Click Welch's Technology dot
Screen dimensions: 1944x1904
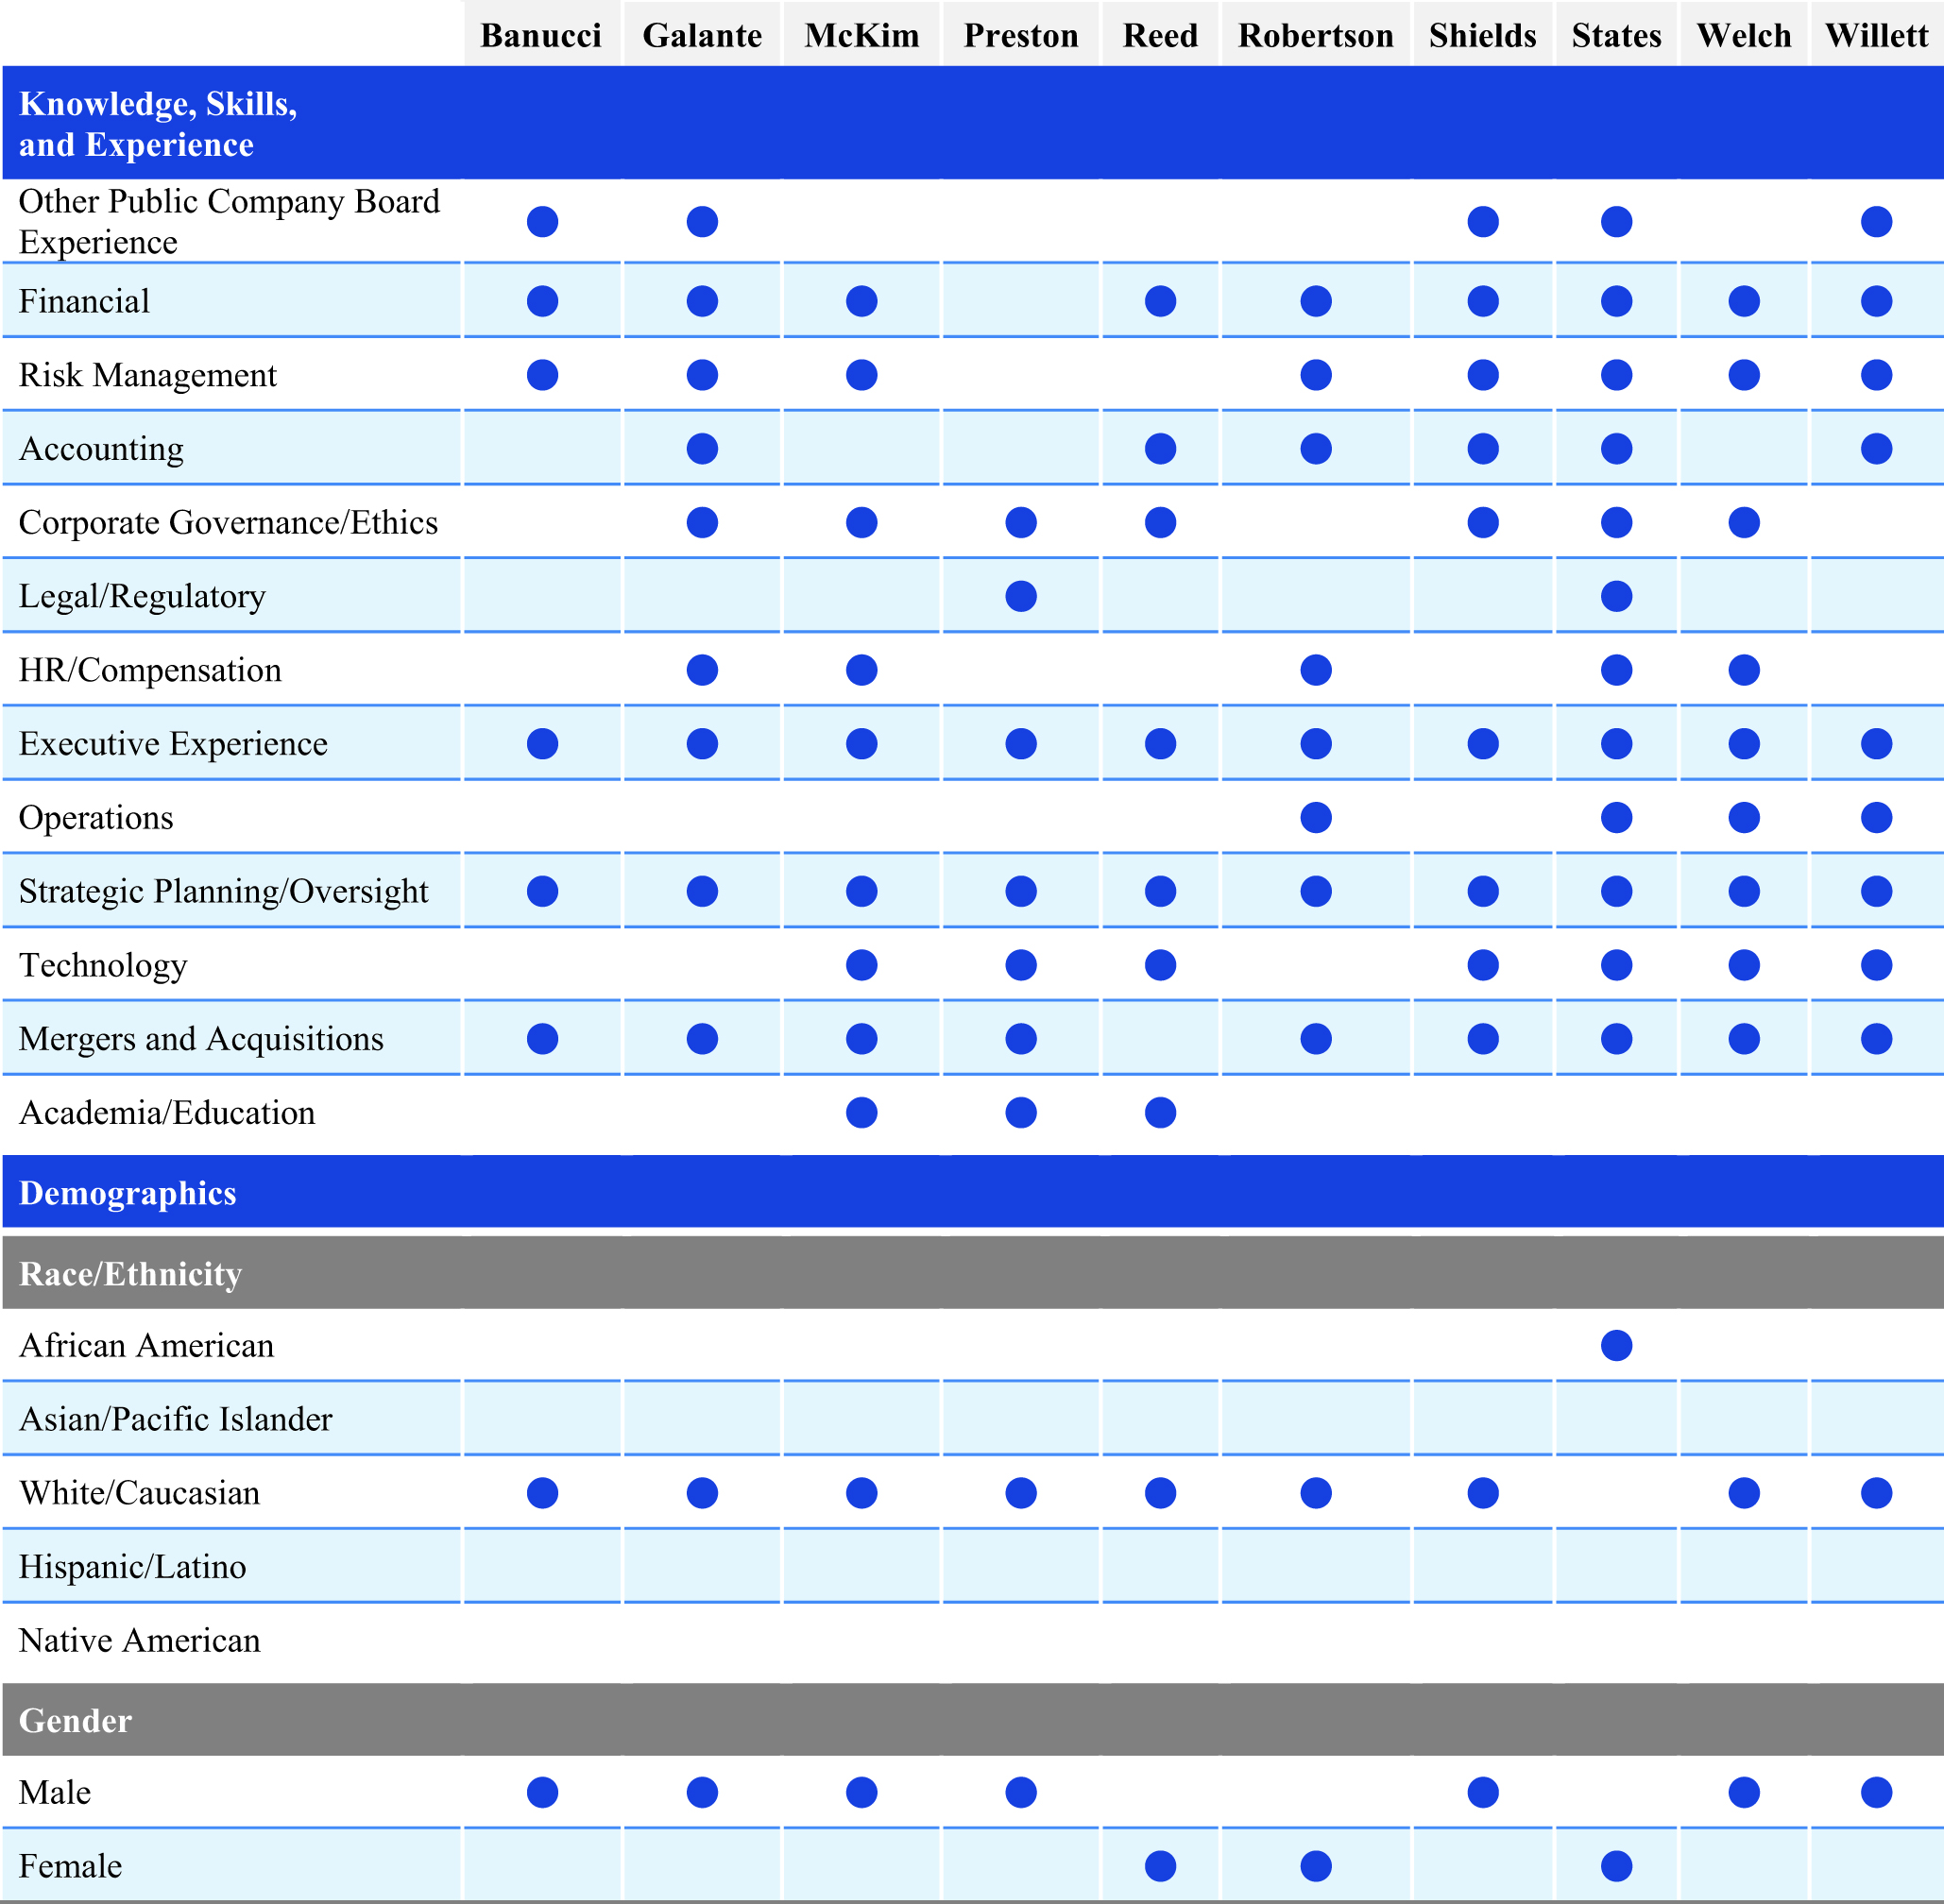1743,964
